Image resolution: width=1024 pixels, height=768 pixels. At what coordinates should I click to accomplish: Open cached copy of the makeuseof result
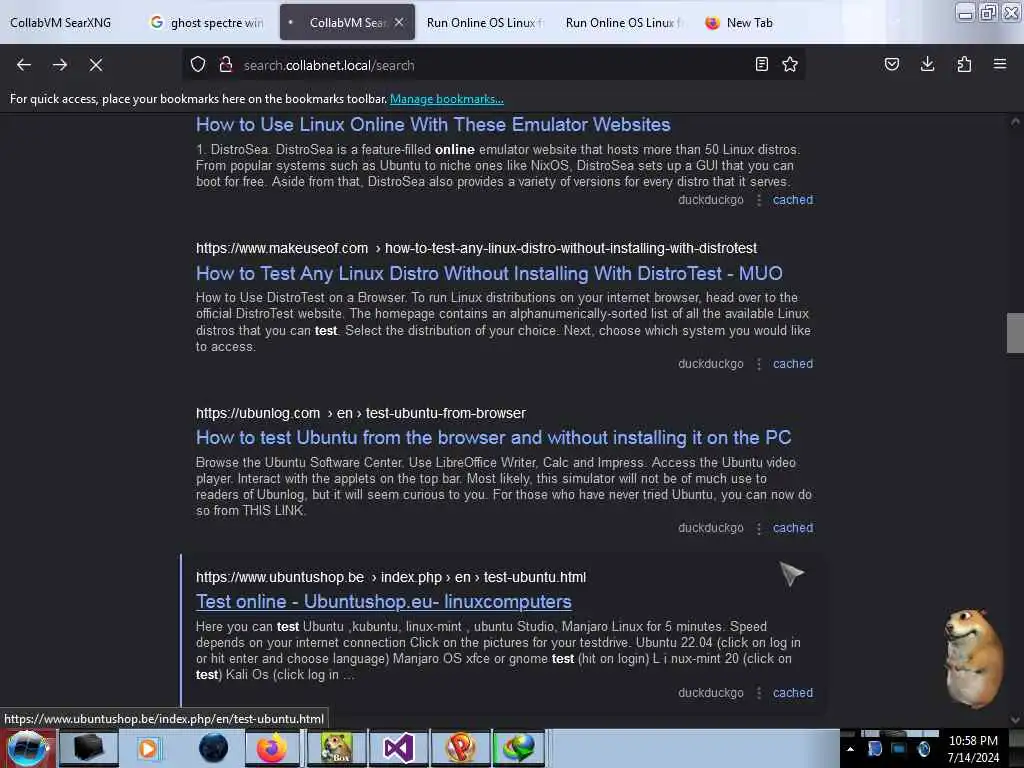[793, 364]
